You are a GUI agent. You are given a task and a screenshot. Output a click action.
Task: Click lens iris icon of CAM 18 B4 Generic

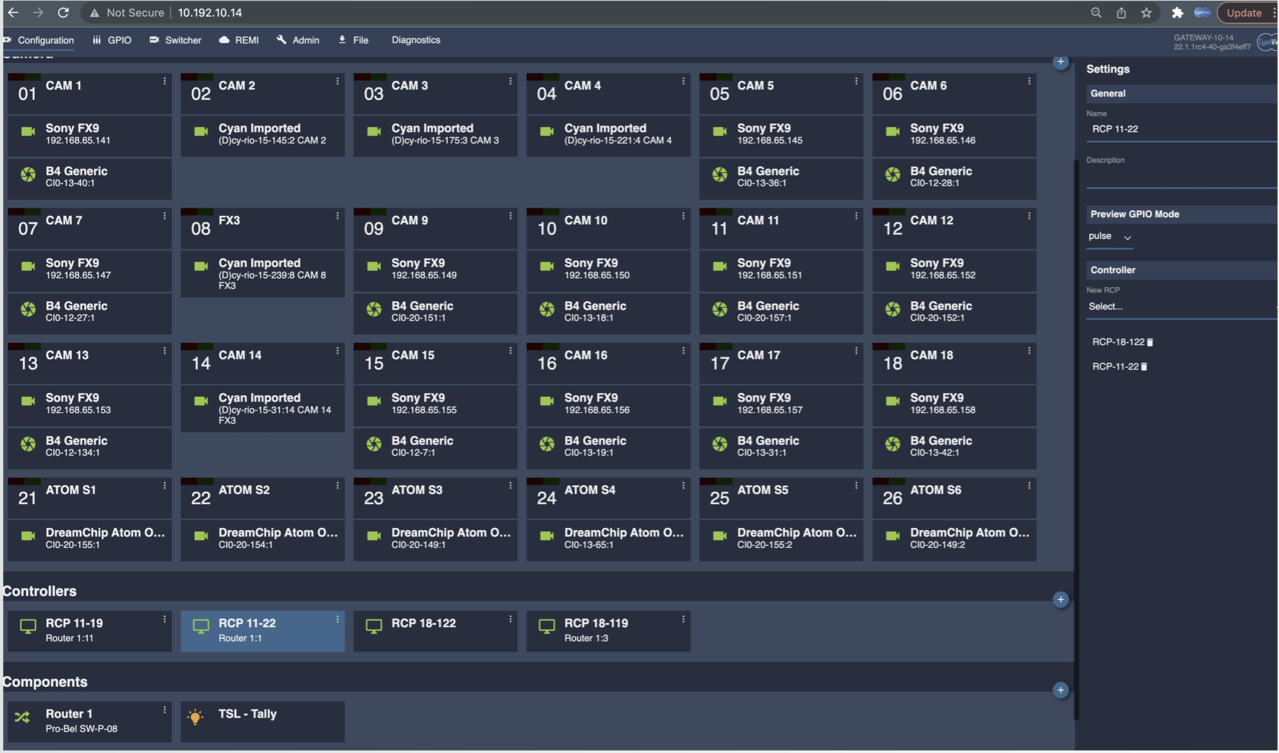893,444
